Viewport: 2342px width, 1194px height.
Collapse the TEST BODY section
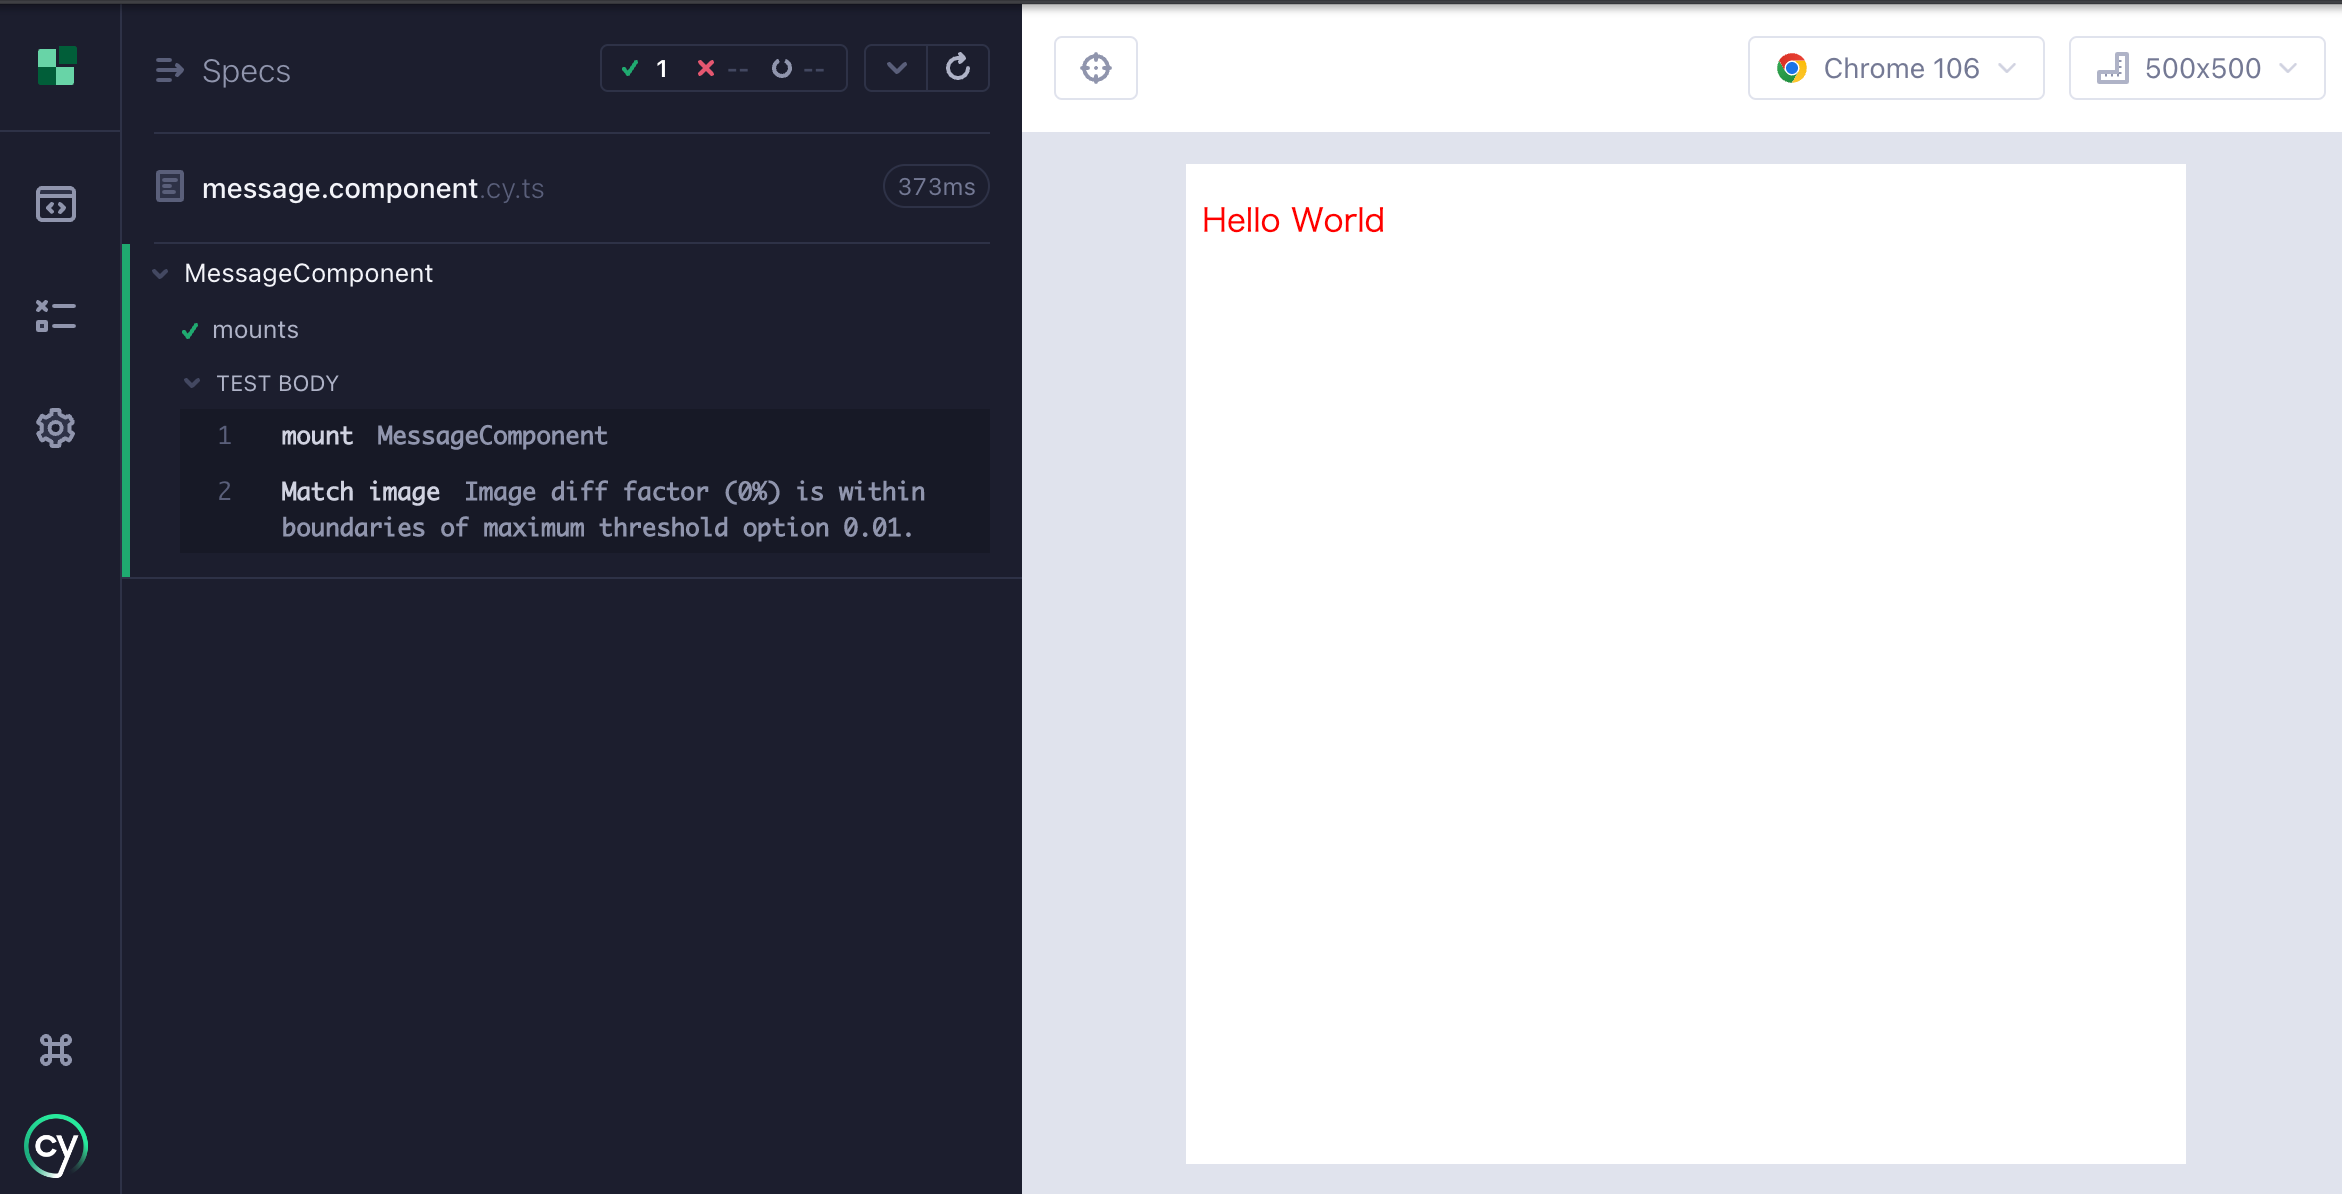pos(192,383)
